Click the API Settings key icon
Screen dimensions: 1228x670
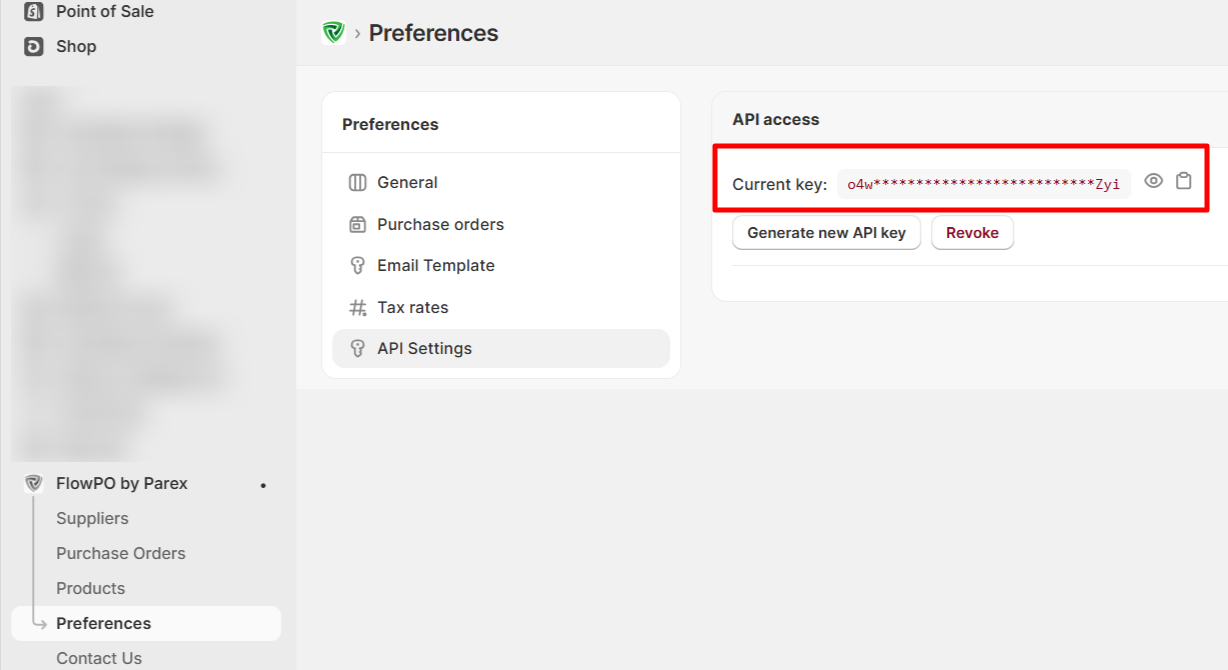(358, 349)
